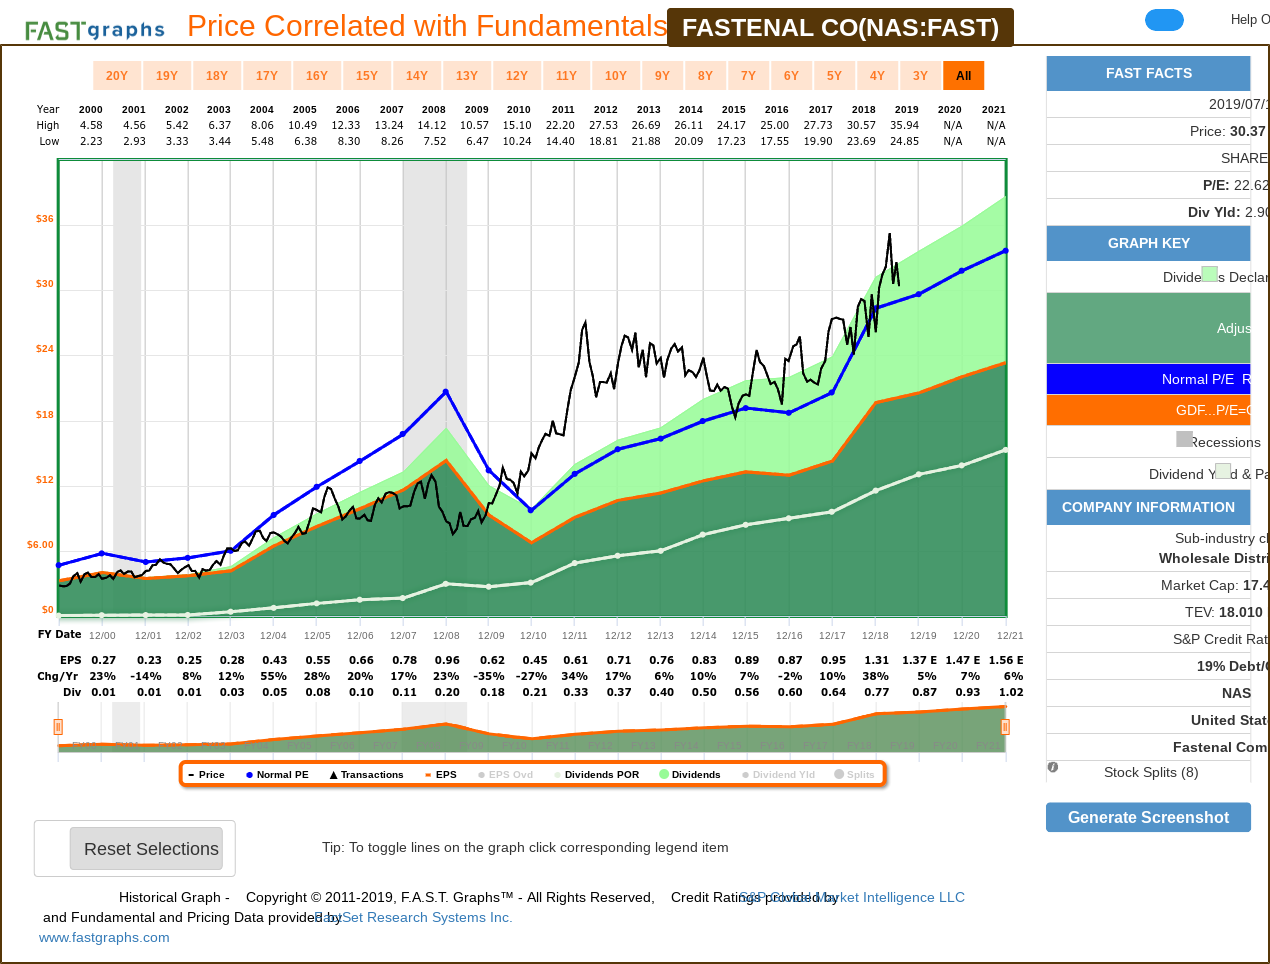Select the 5Y time range tab
The height and width of the screenshot is (964, 1270).
(834, 76)
